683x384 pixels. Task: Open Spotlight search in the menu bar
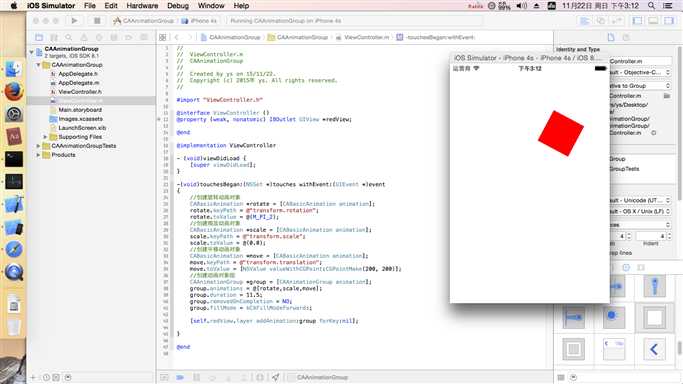tap(651, 6)
